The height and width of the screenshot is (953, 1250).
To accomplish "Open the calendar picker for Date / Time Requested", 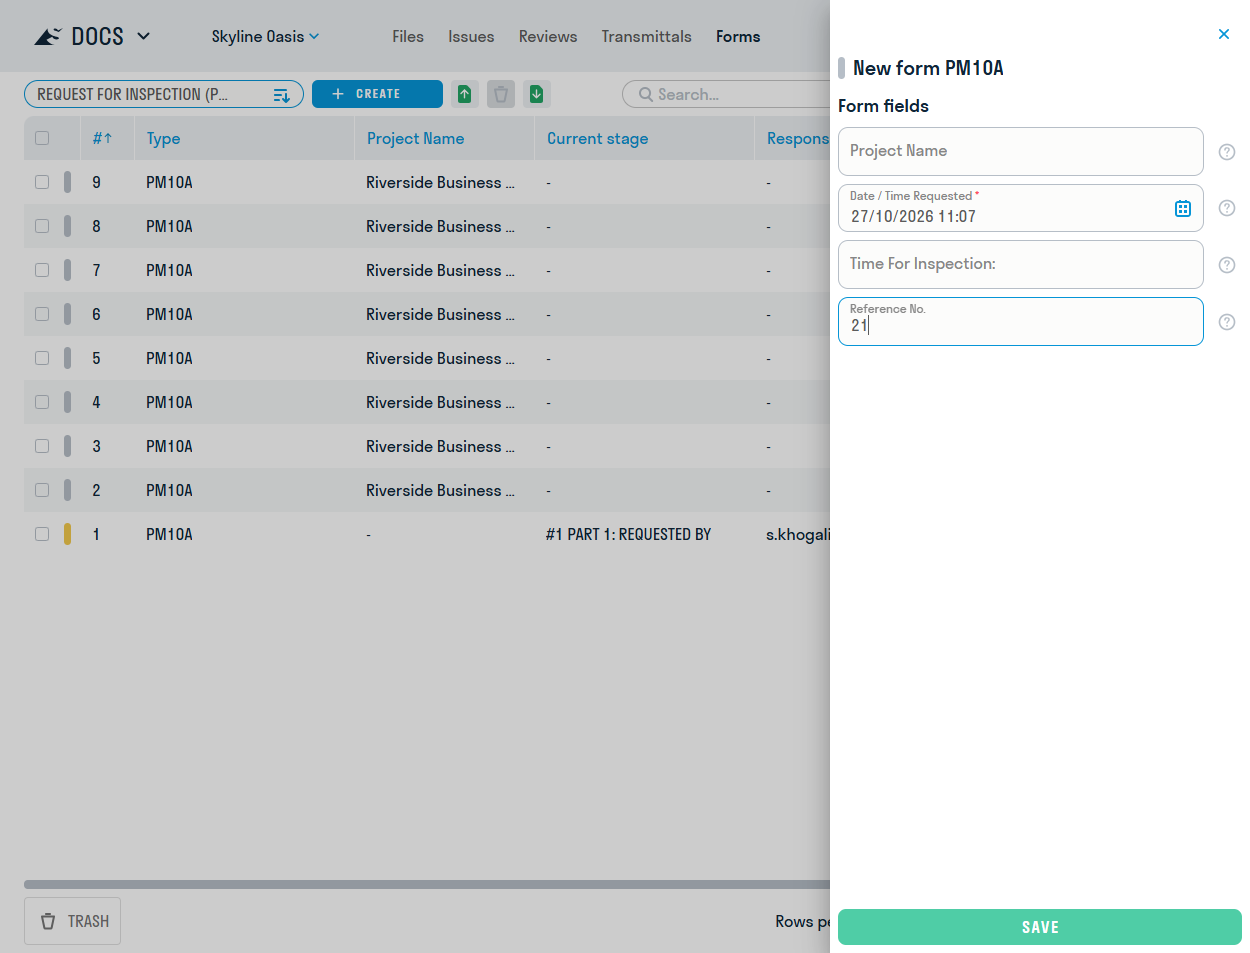I will point(1183,208).
